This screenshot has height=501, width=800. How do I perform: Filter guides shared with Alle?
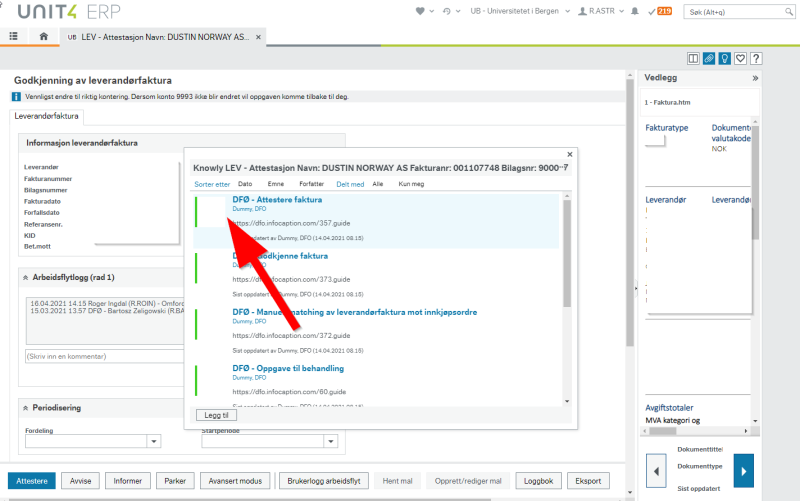coord(378,184)
